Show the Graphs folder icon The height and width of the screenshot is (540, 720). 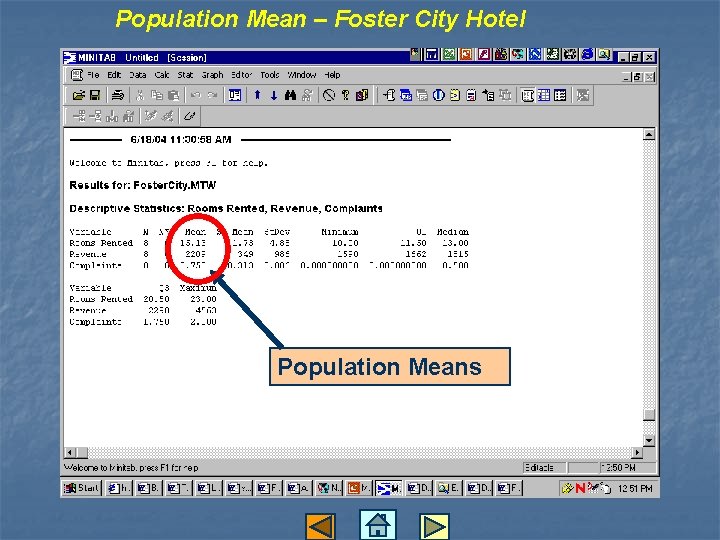coord(422,96)
